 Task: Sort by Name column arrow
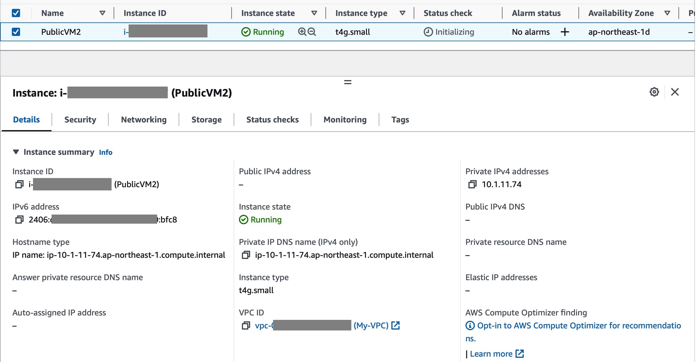tap(102, 13)
